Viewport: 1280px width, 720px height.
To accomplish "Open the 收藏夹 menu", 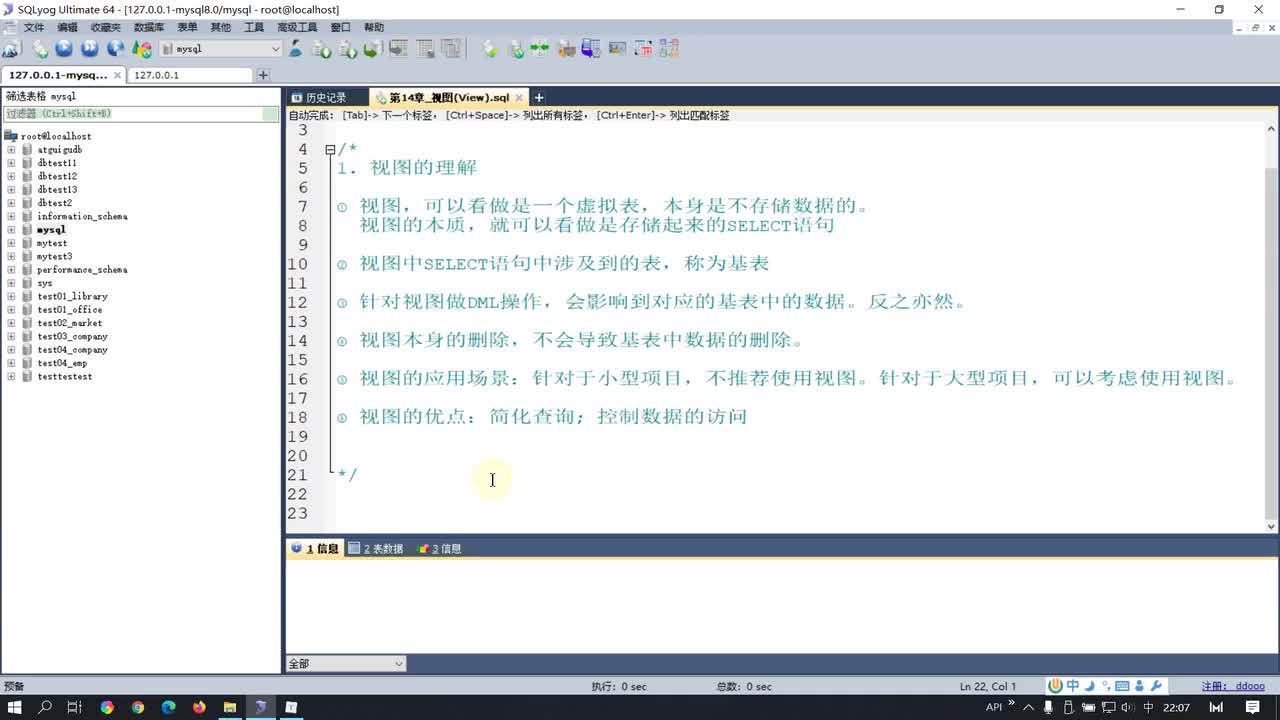I will [105, 27].
